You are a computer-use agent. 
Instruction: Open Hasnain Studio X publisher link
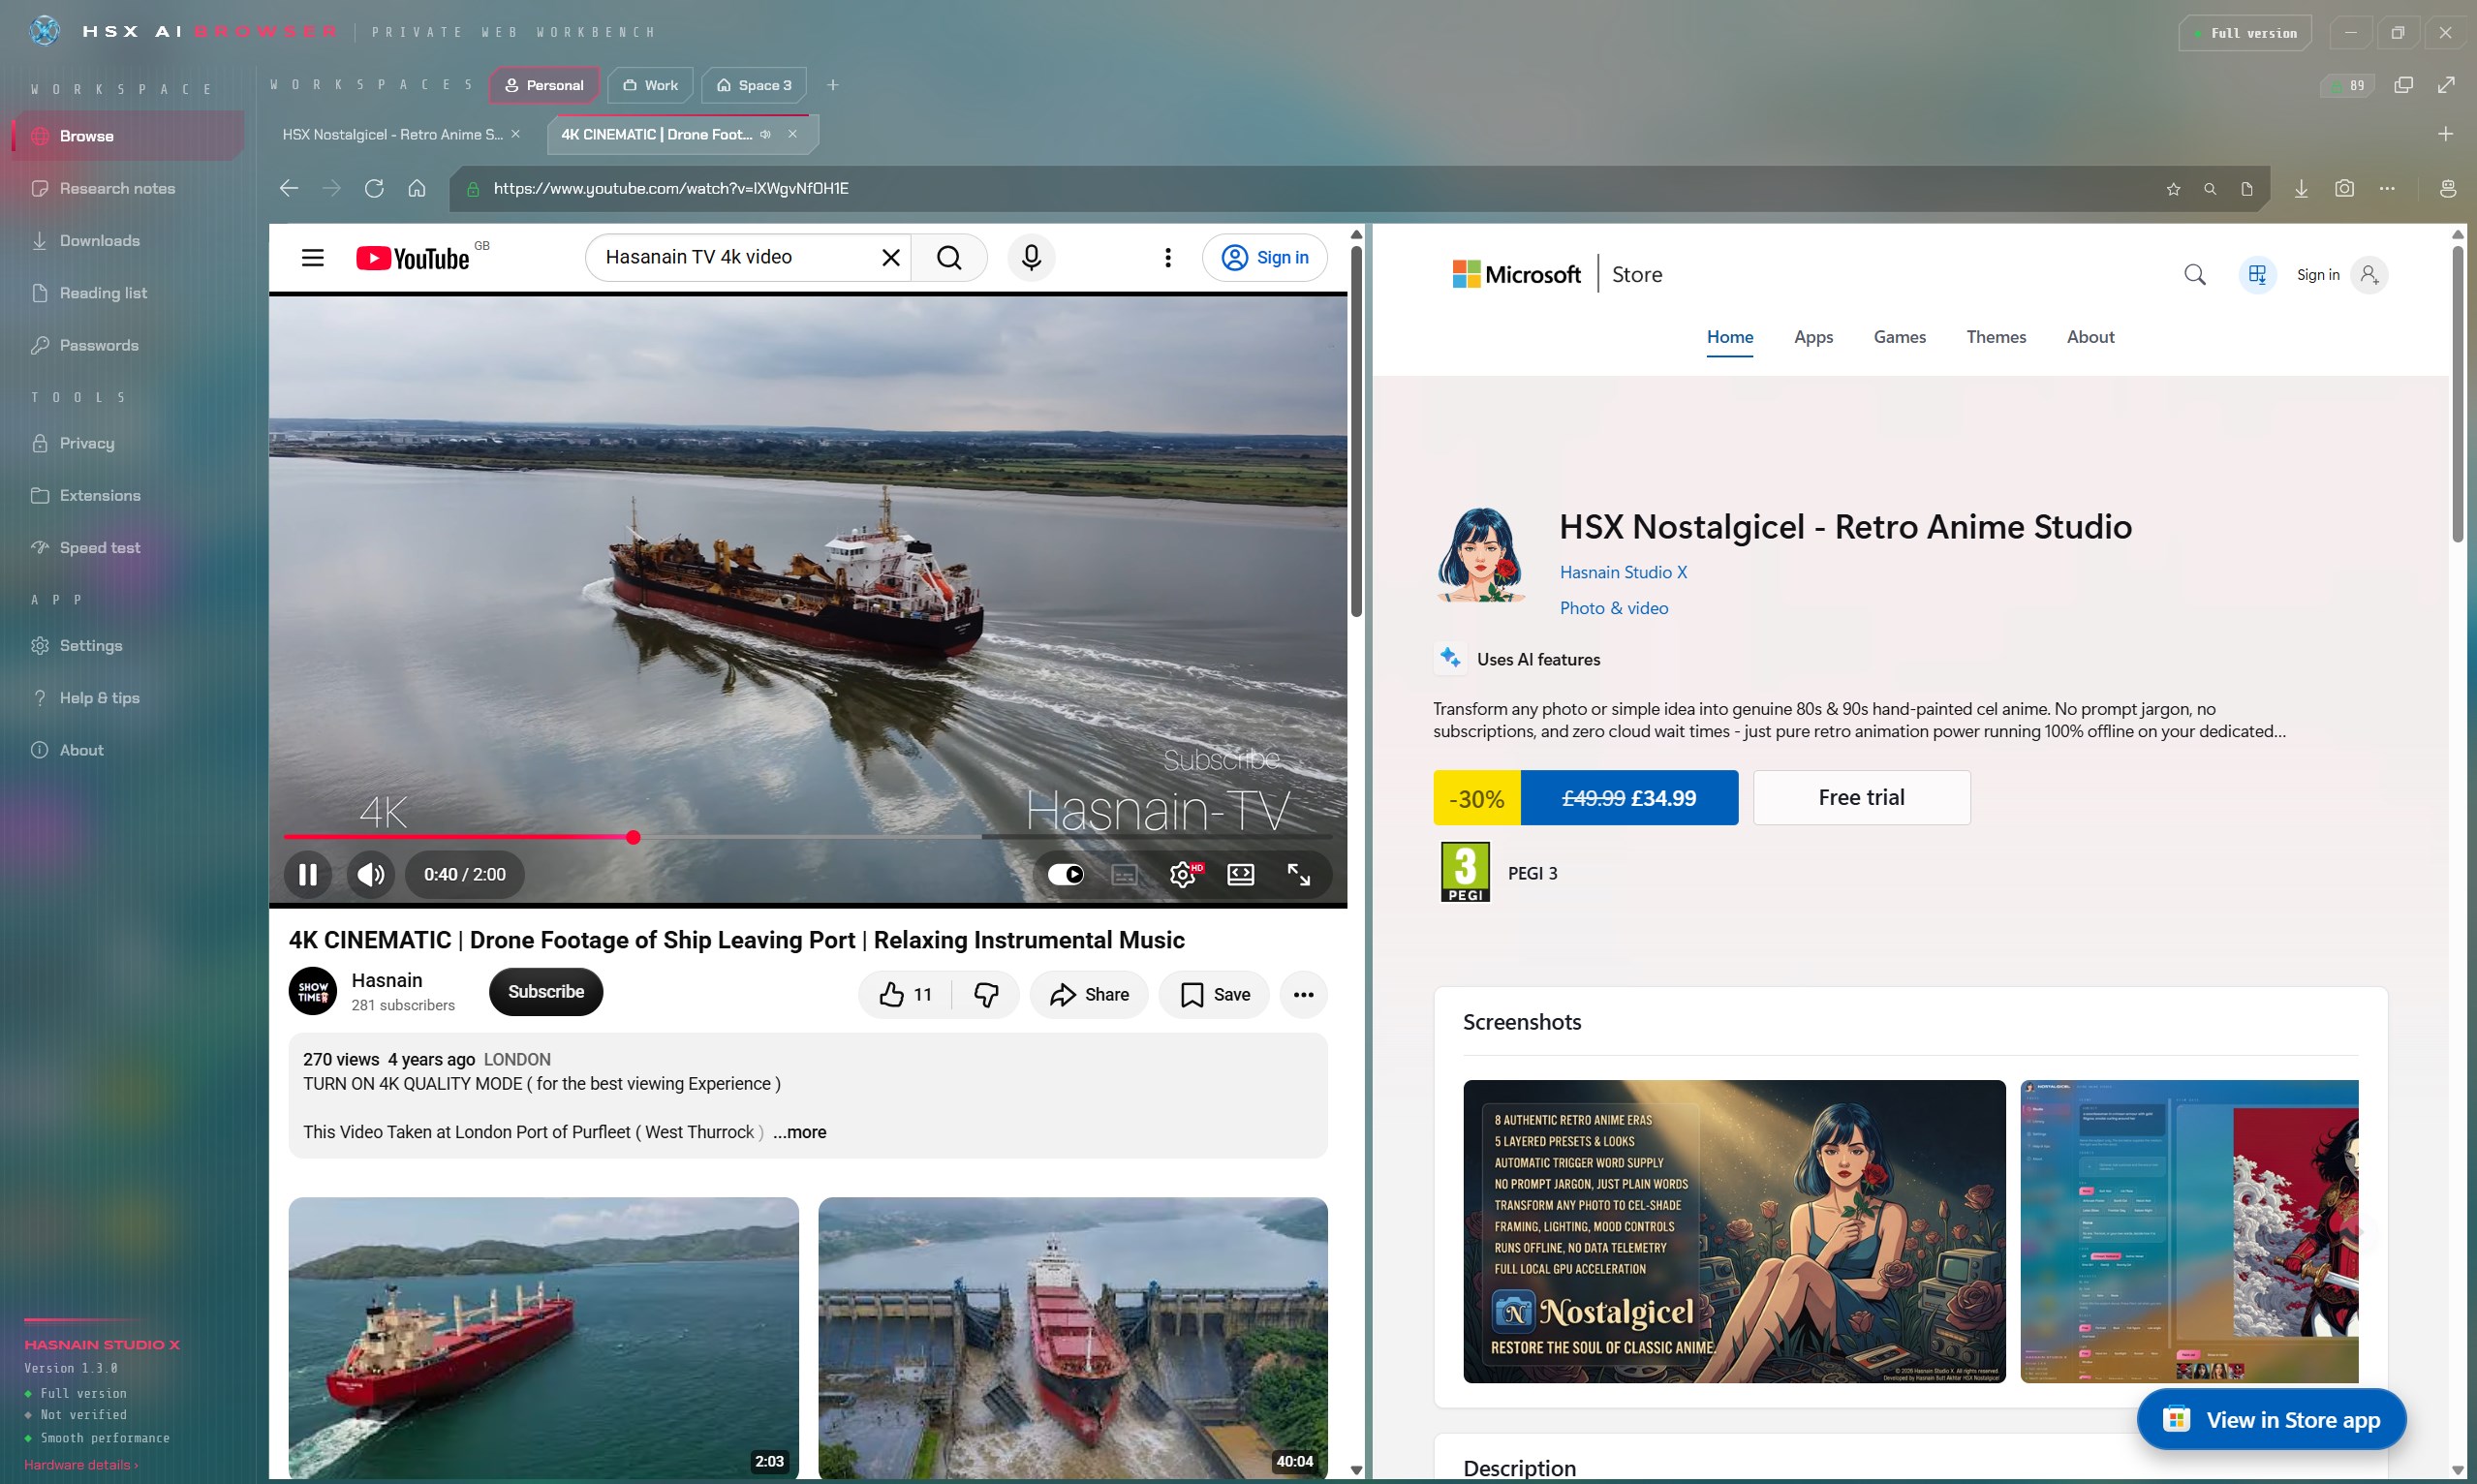(x=1623, y=572)
